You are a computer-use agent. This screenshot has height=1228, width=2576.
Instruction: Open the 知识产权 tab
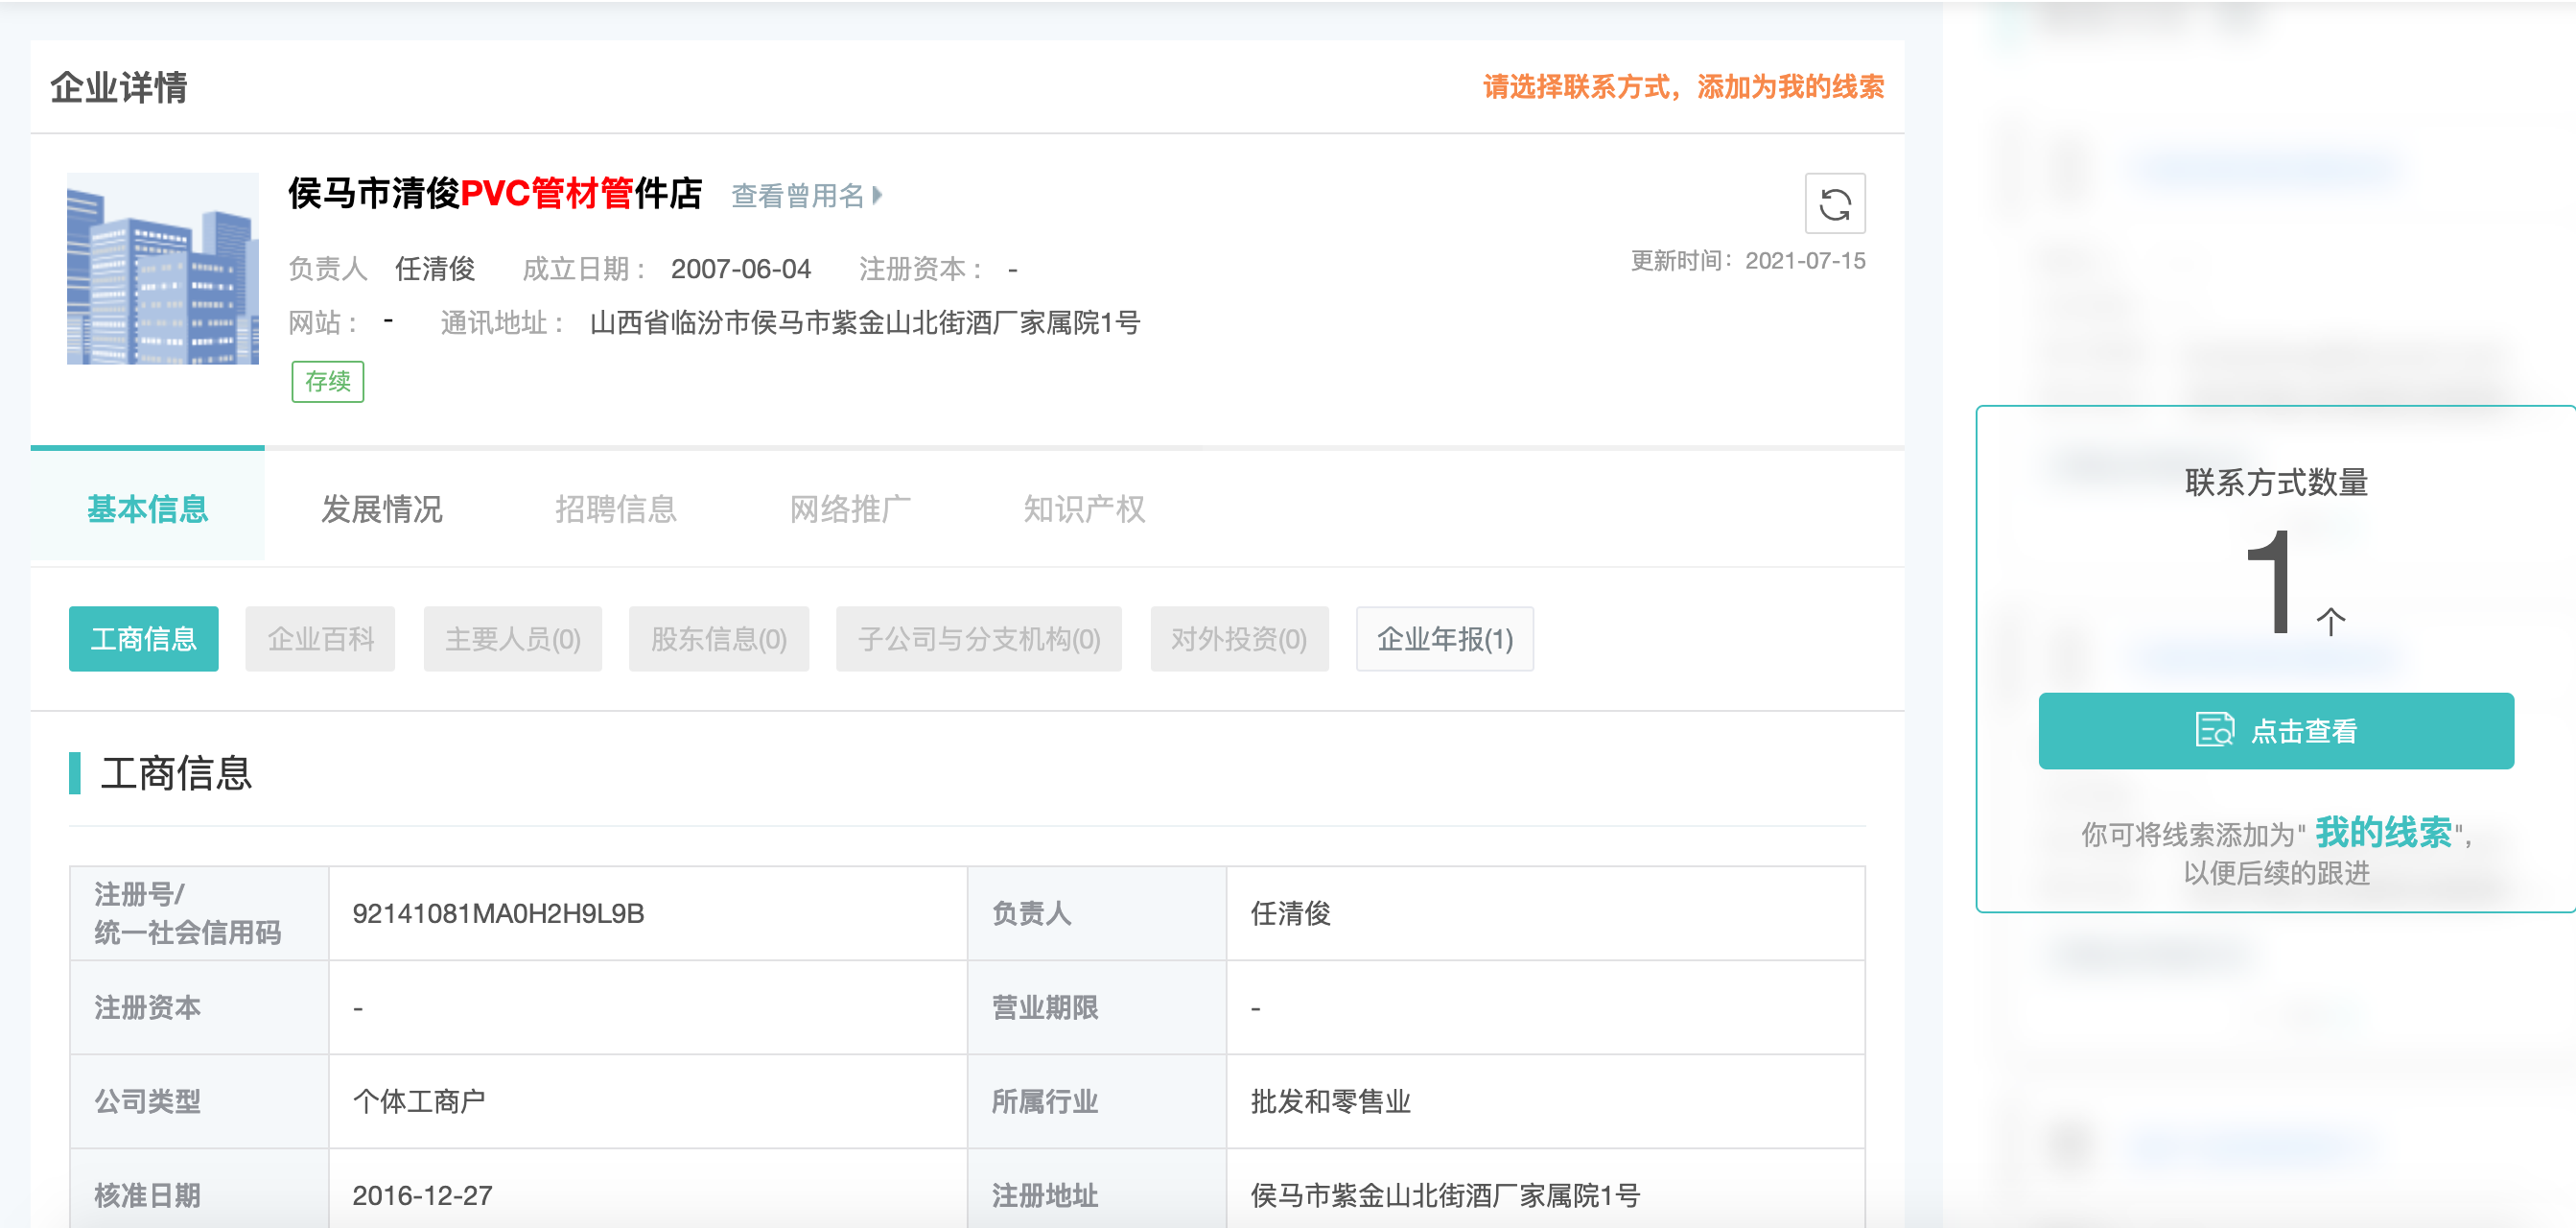pyautogui.click(x=1084, y=509)
